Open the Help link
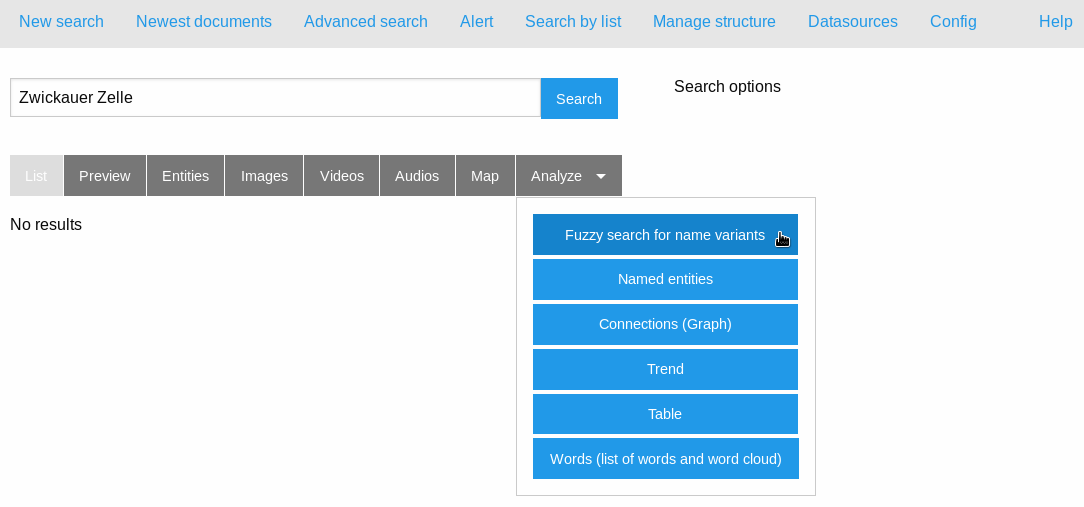1084x507 pixels. click(1056, 21)
